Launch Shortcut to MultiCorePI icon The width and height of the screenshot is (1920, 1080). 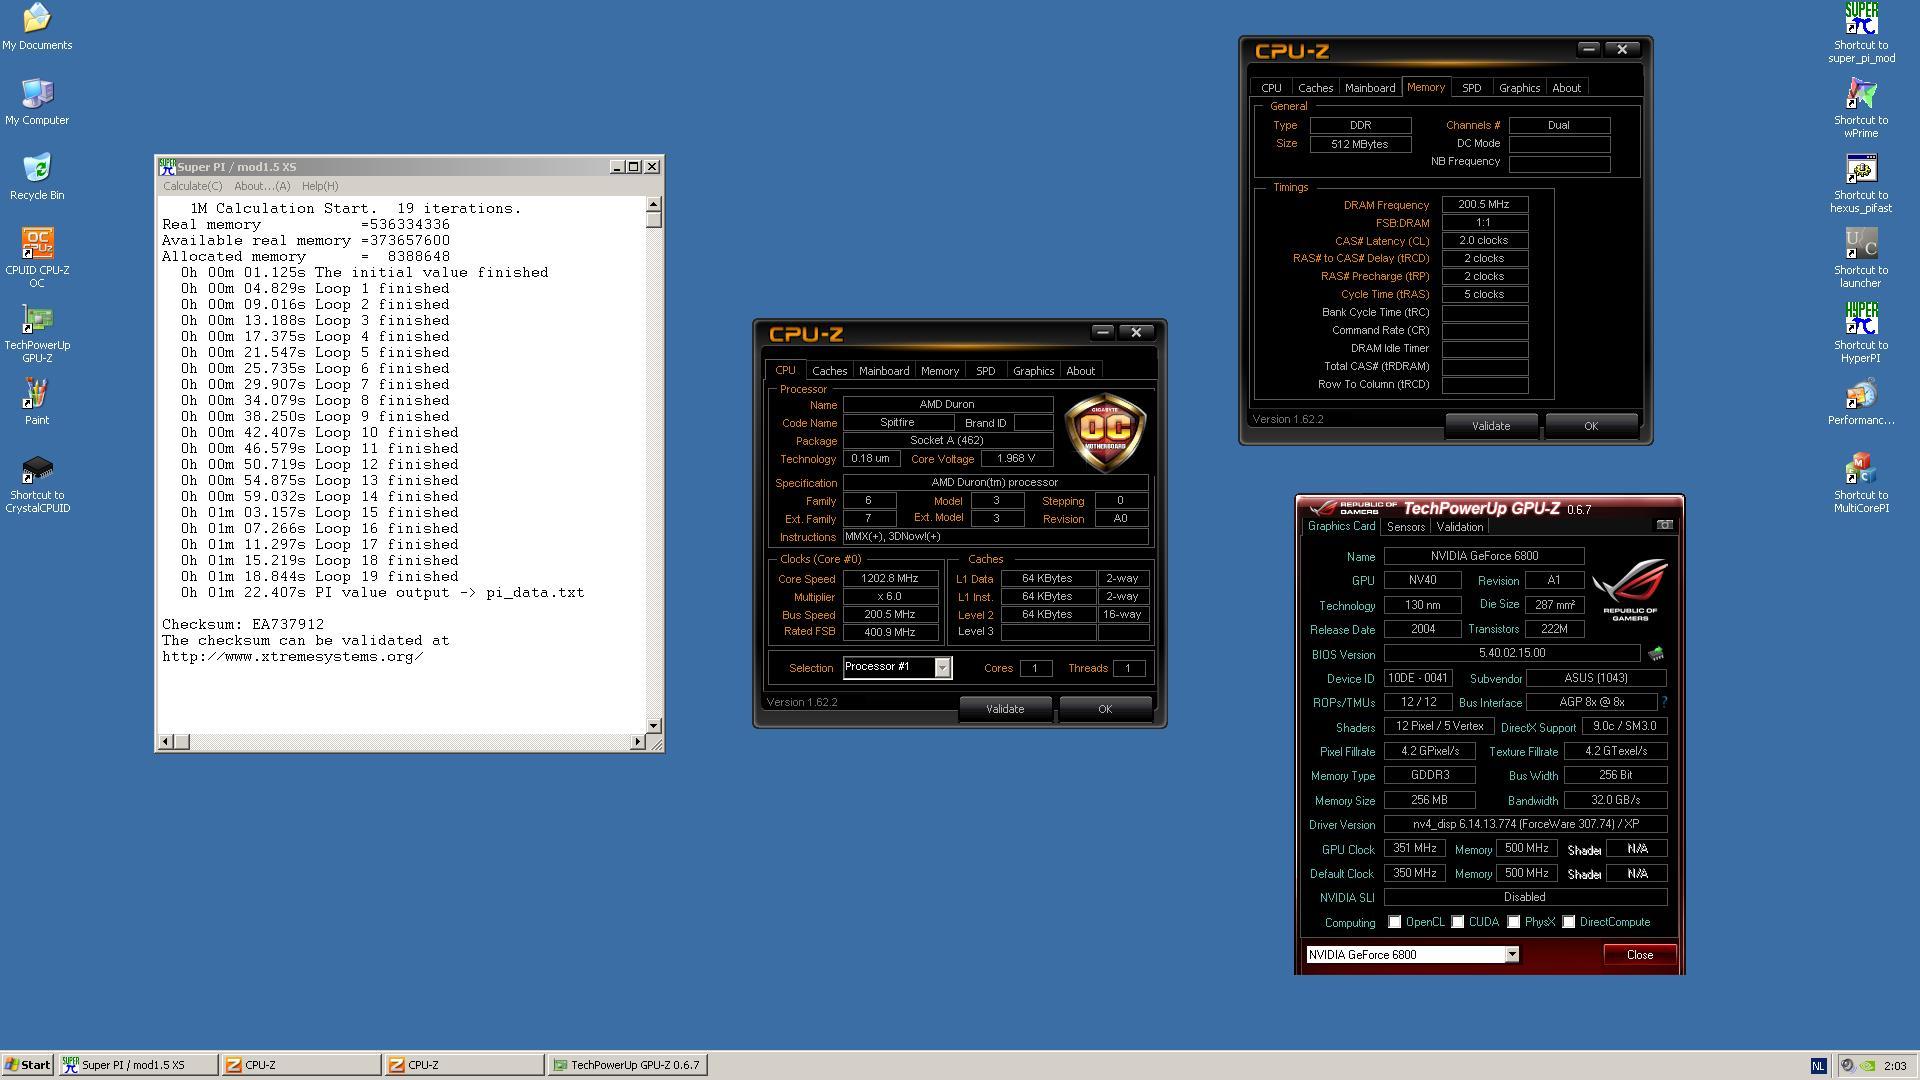[1861, 482]
